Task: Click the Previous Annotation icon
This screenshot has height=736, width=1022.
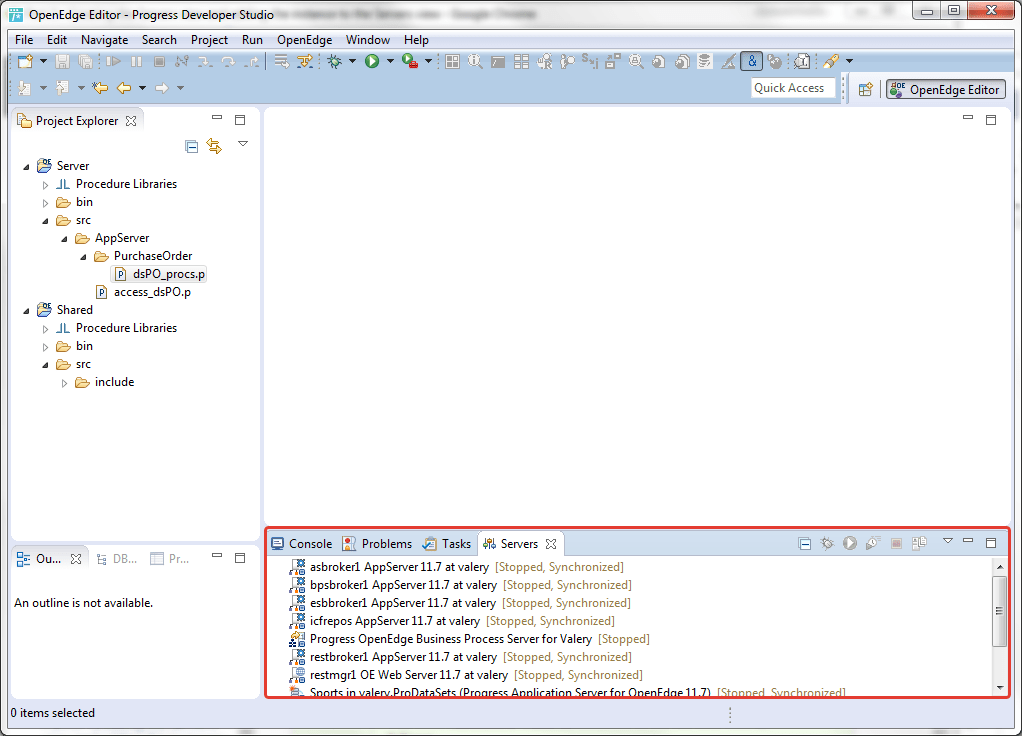Action: pyautogui.click(x=63, y=87)
